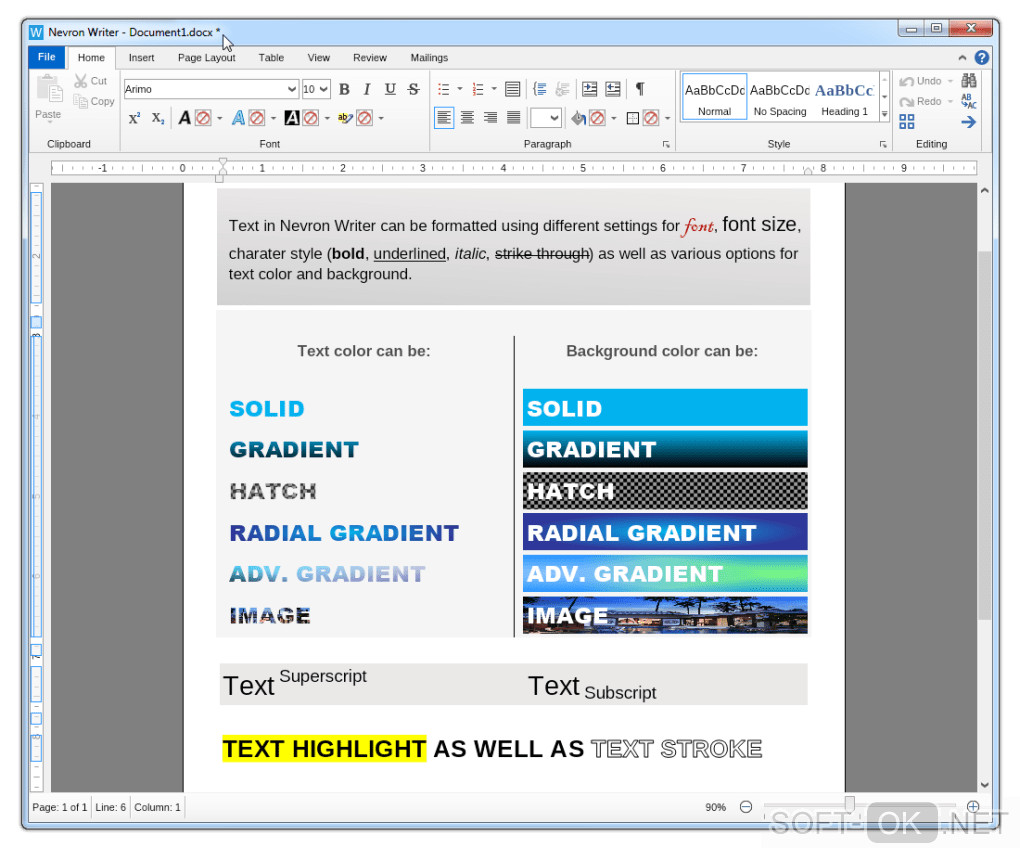Click the bulleted list icon

coord(444,89)
